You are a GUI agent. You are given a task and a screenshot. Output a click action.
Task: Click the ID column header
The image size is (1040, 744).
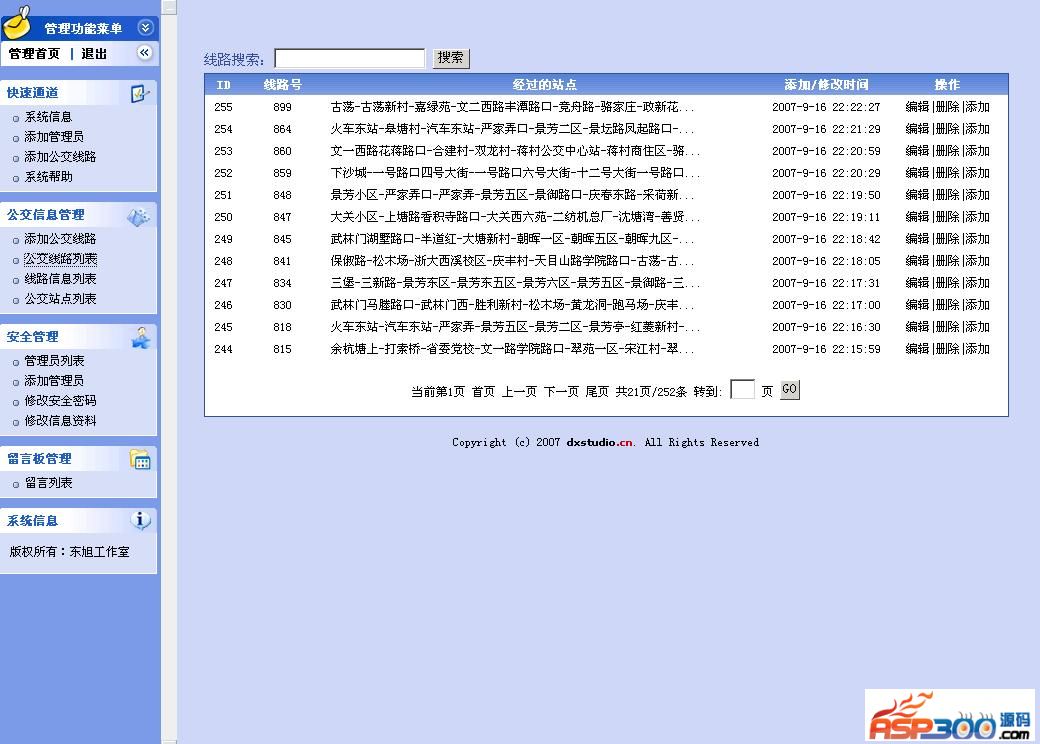tap(224, 85)
